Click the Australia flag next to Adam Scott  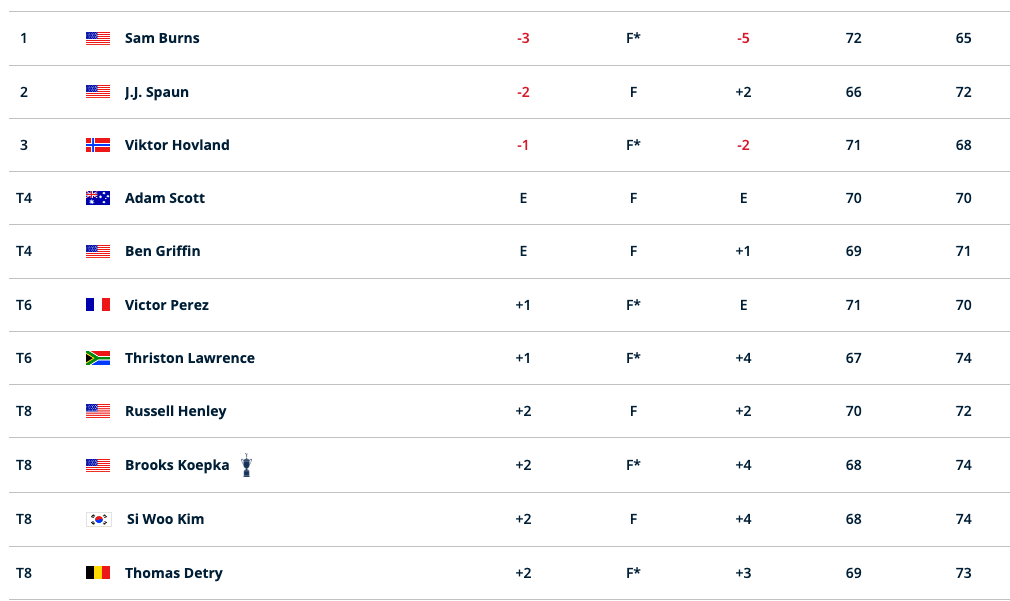coord(98,198)
